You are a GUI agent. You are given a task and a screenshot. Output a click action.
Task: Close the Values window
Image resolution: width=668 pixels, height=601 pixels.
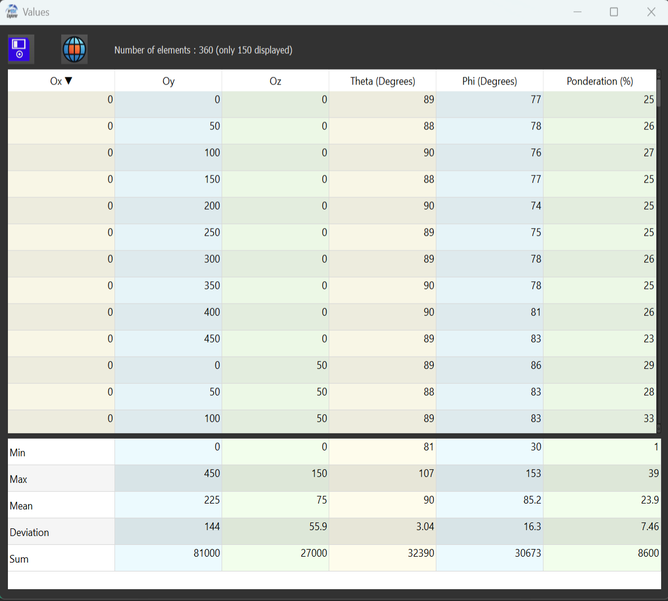point(650,12)
